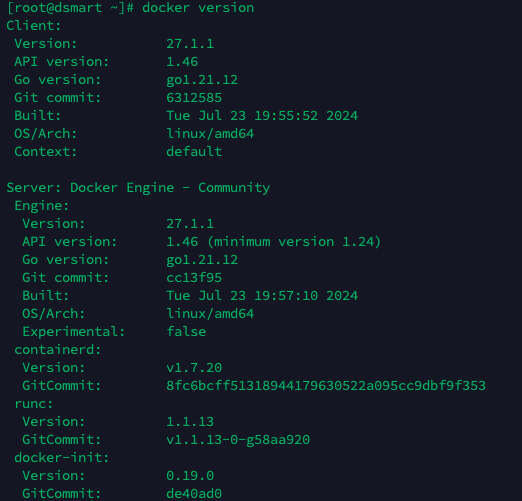Click the containerd section label
The width and height of the screenshot is (522, 501).
pos(57,350)
